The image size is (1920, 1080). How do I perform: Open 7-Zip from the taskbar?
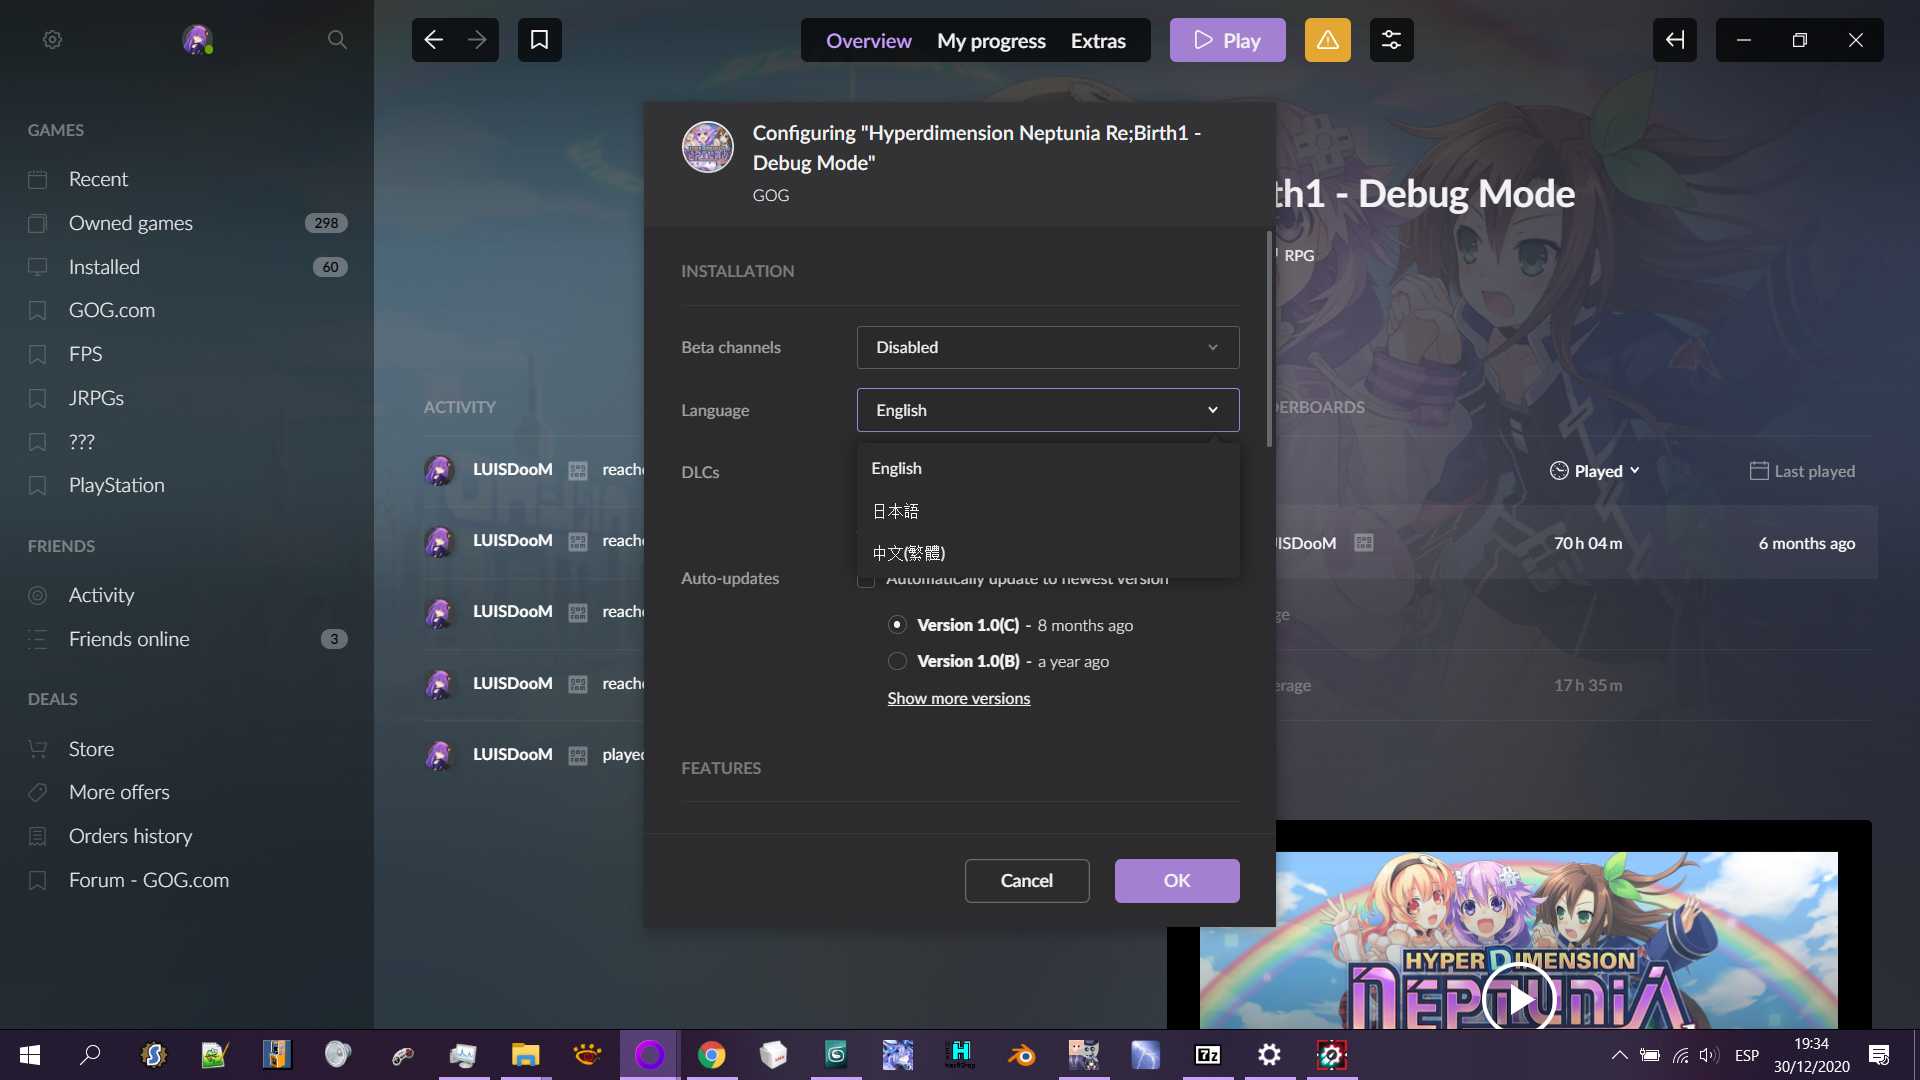[1207, 1055]
